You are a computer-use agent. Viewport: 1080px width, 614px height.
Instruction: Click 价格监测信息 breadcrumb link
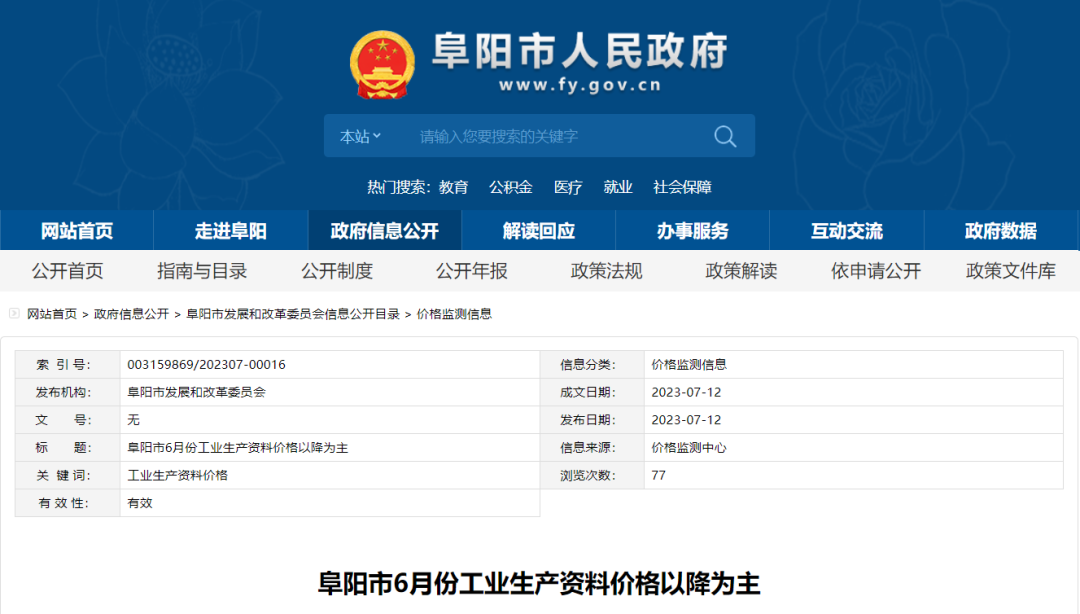click(x=454, y=314)
